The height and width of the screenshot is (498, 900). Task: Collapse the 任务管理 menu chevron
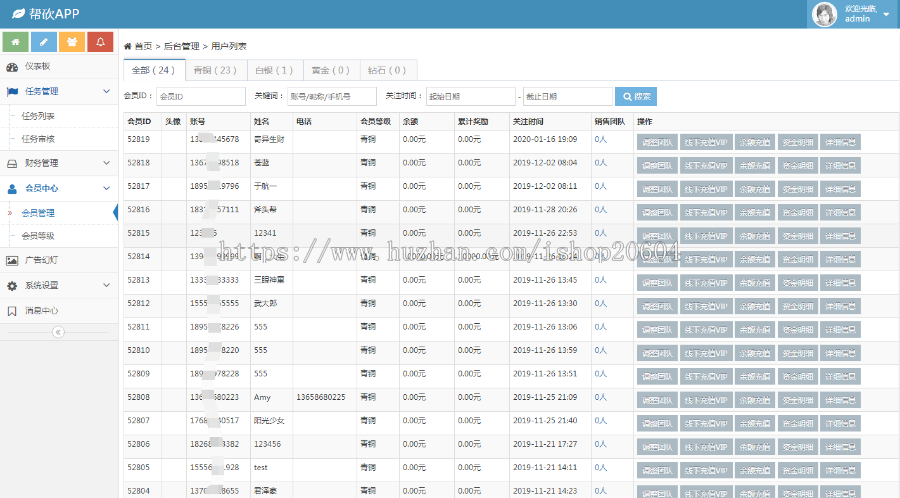(106, 91)
